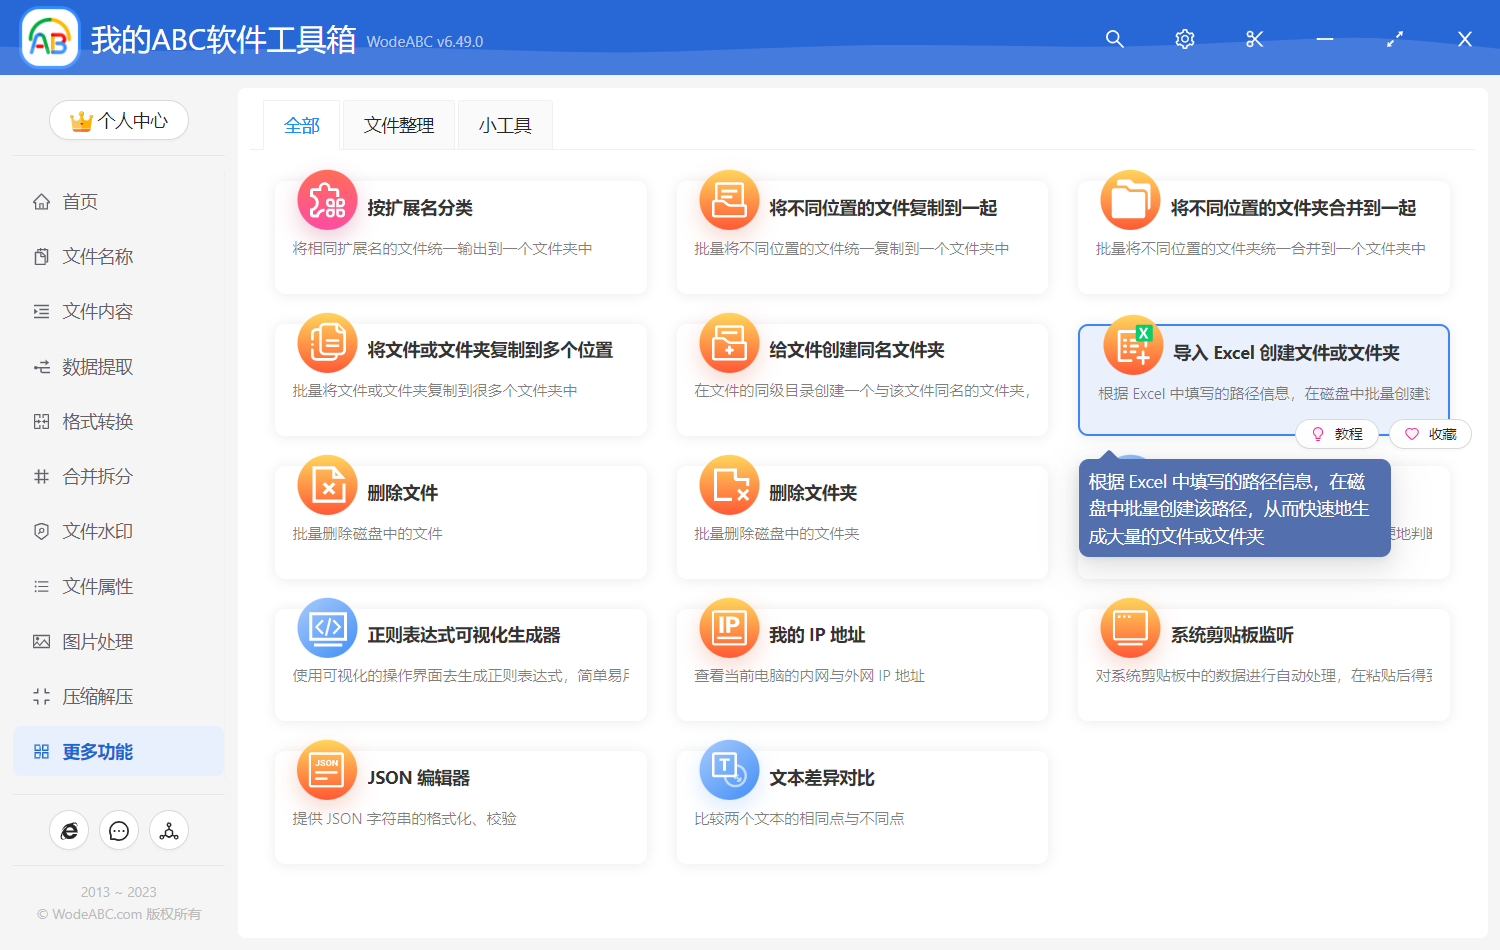1500x950 pixels.
Task: Click the IE browser icon at sidebar bottom
Action: pos(69,830)
